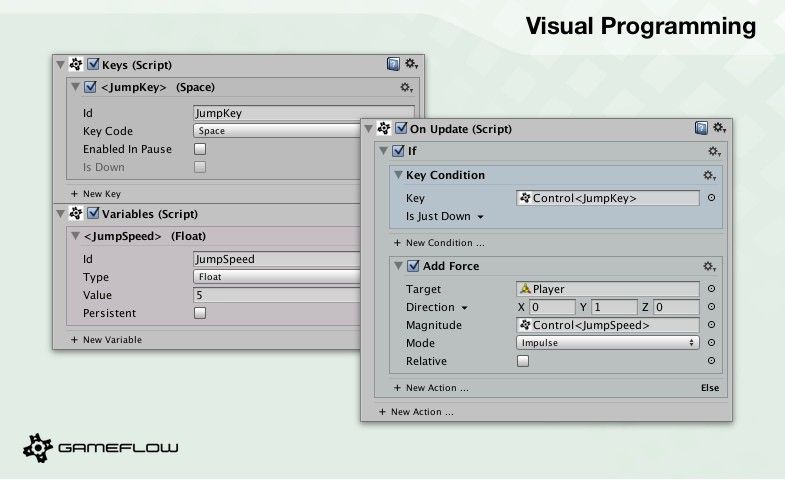Click object picker circle beside Magnitude field
The width and height of the screenshot is (785, 480).
coord(711,325)
